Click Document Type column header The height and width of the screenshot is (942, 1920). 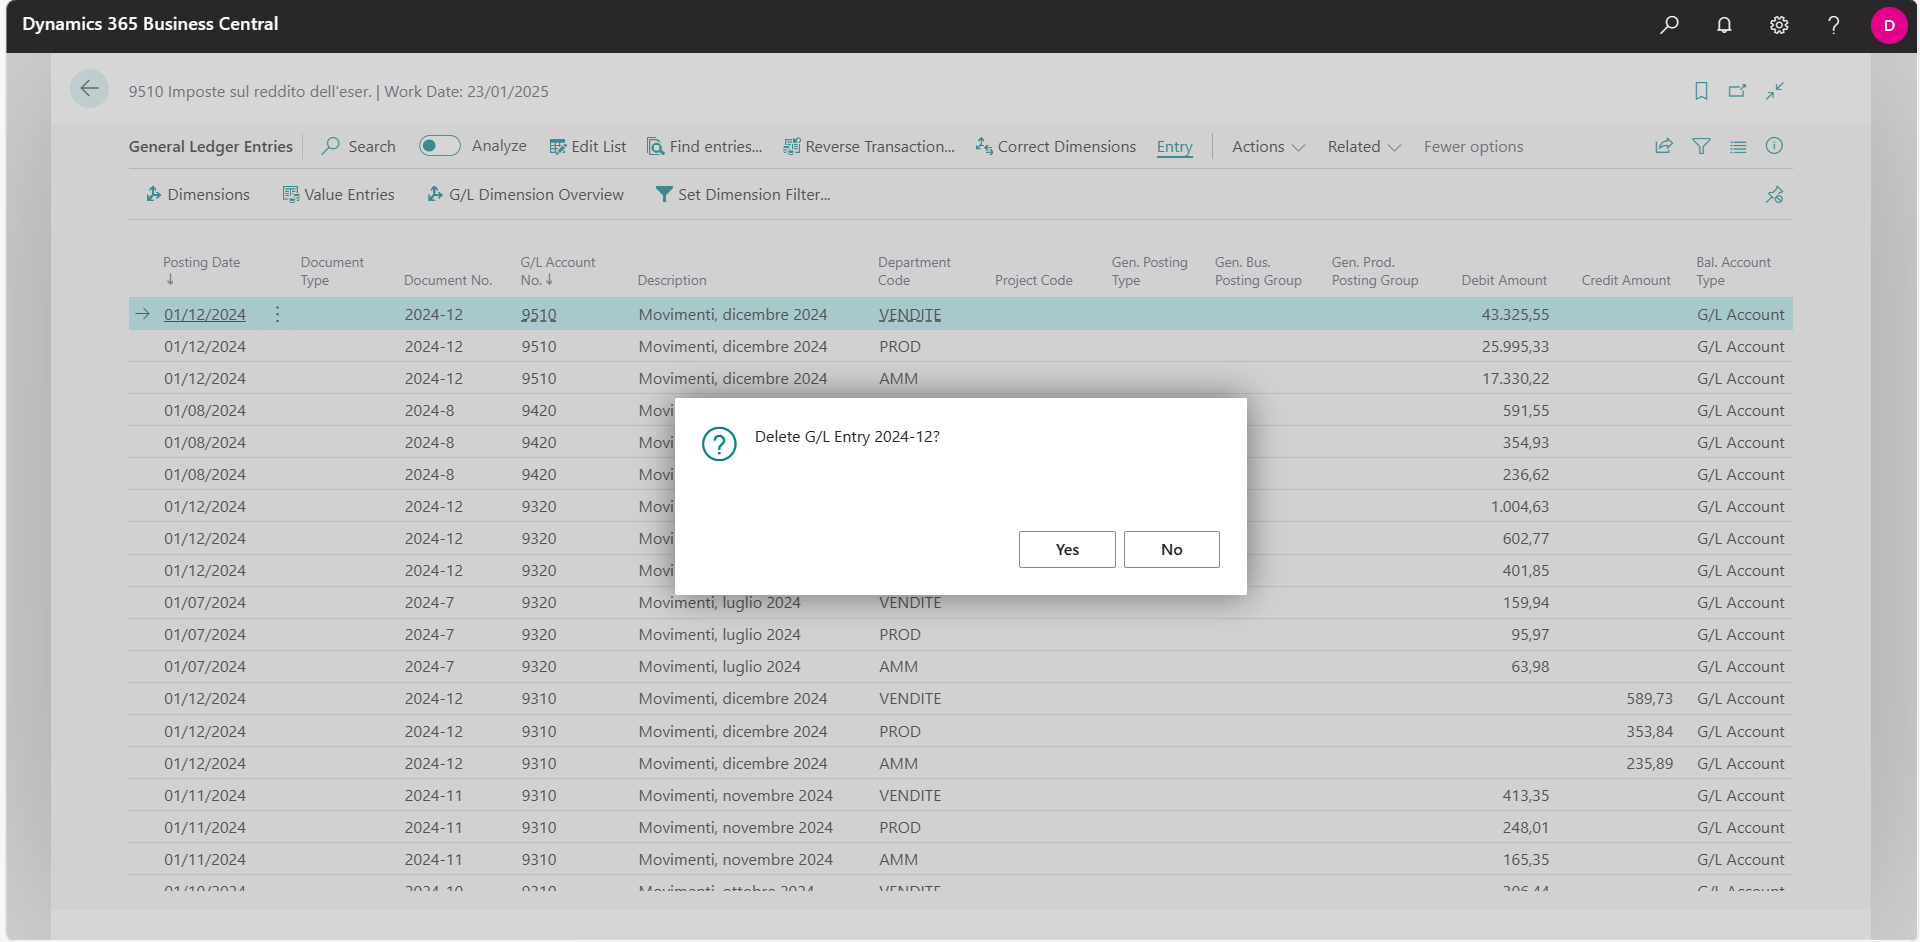click(332, 271)
